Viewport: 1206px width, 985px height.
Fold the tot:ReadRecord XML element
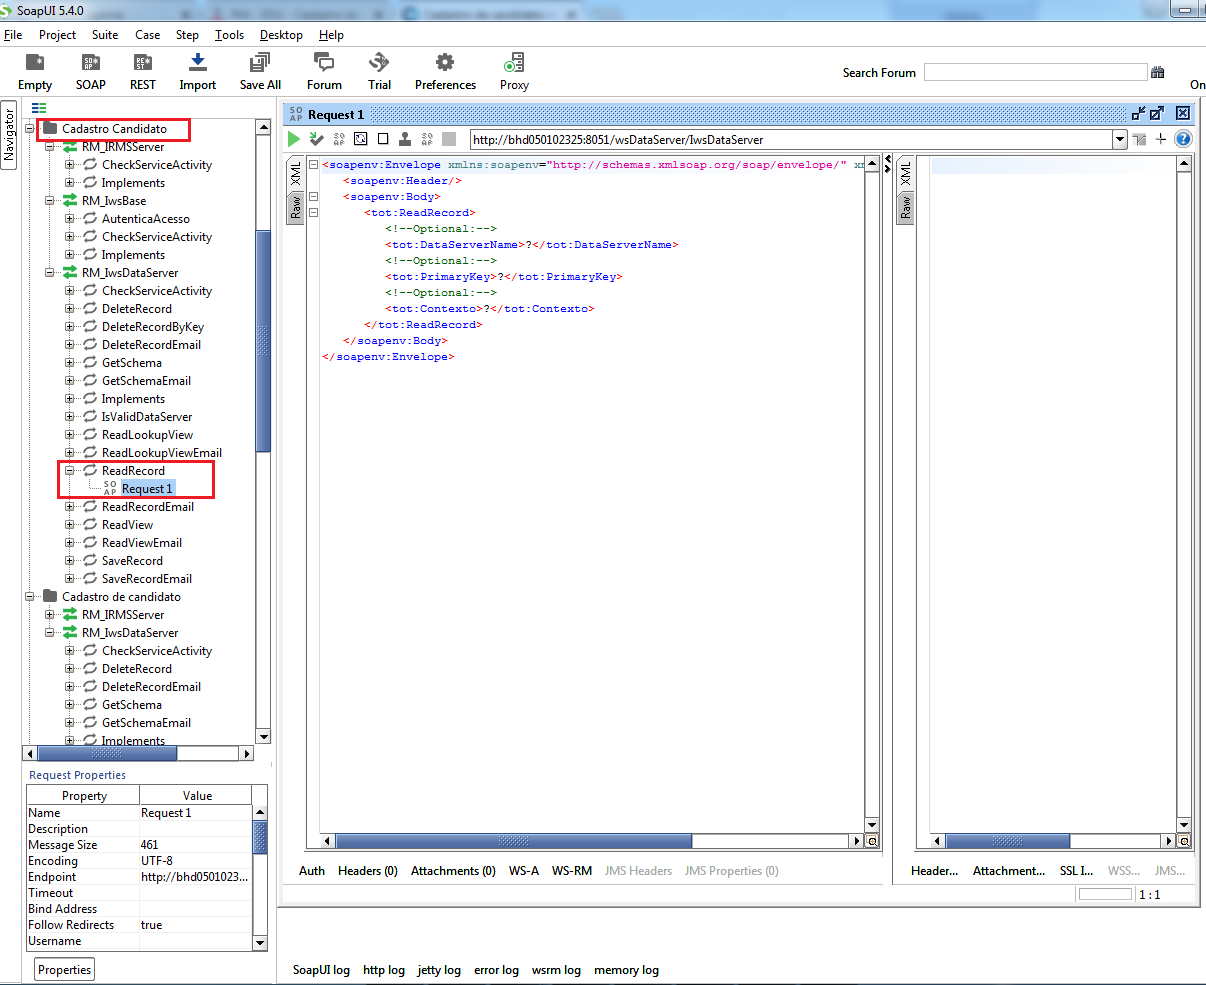point(313,213)
